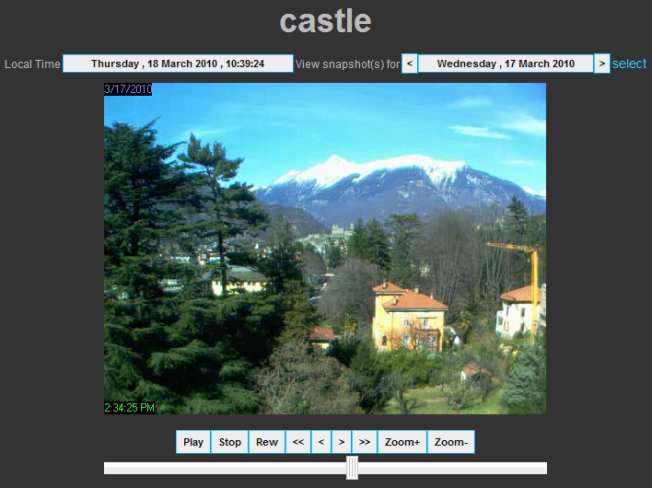Click the Local Time label
This screenshot has height=488, width=652.
[x=32, y=64]
